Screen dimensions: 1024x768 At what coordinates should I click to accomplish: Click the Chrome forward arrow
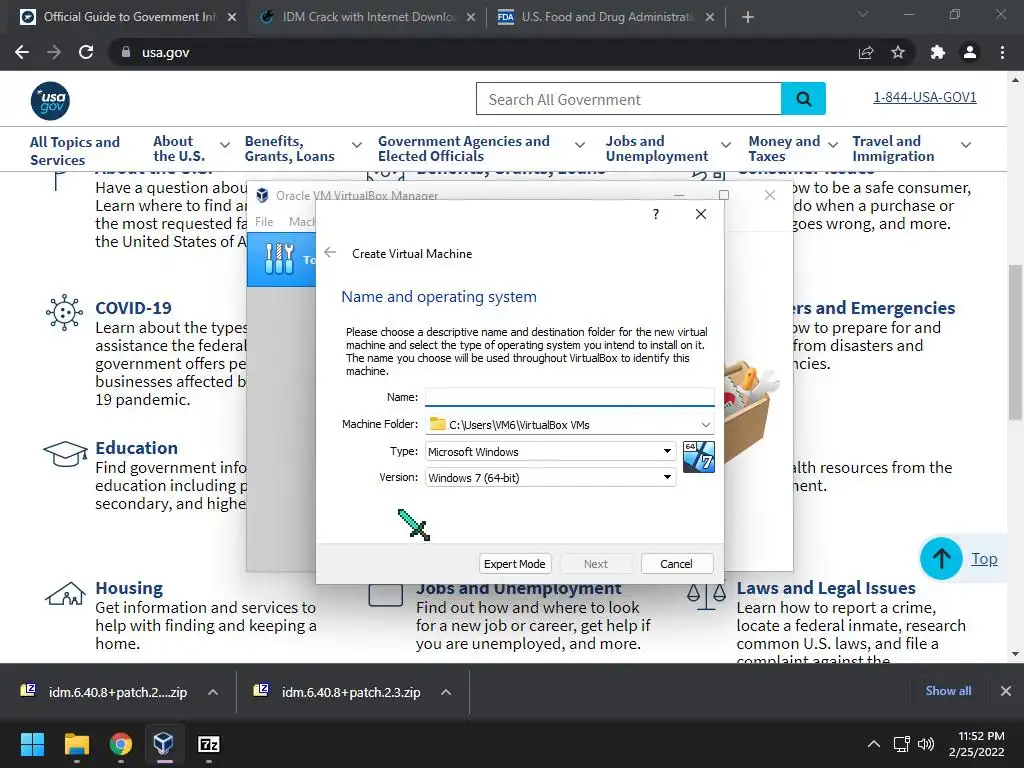(x=54, y=52)
